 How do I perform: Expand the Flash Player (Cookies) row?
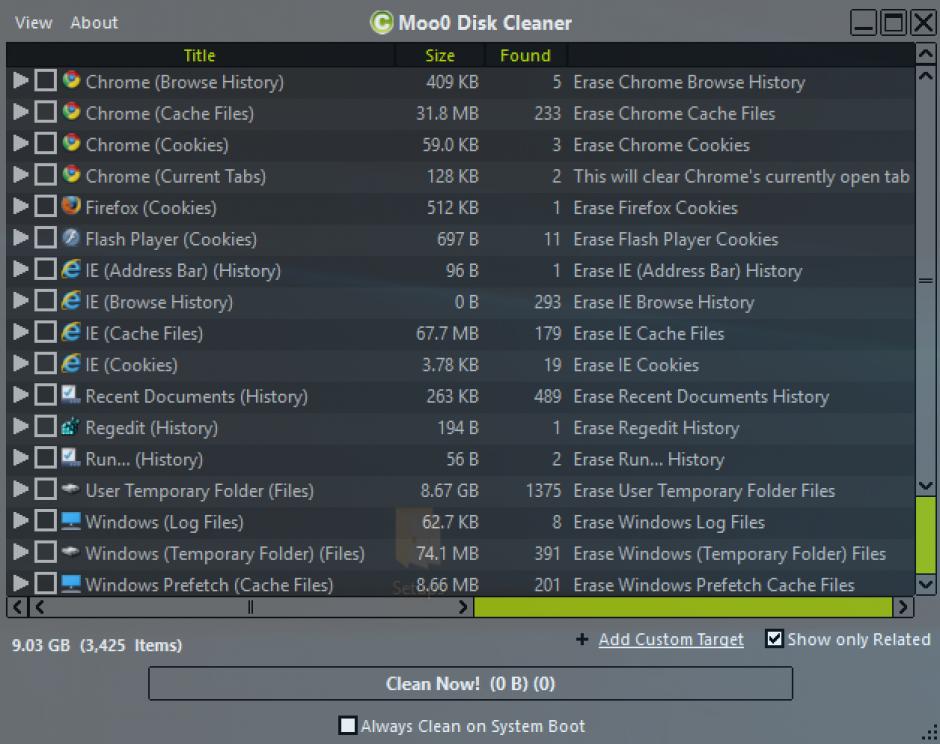pyautogui.click(x=21, y=237)
